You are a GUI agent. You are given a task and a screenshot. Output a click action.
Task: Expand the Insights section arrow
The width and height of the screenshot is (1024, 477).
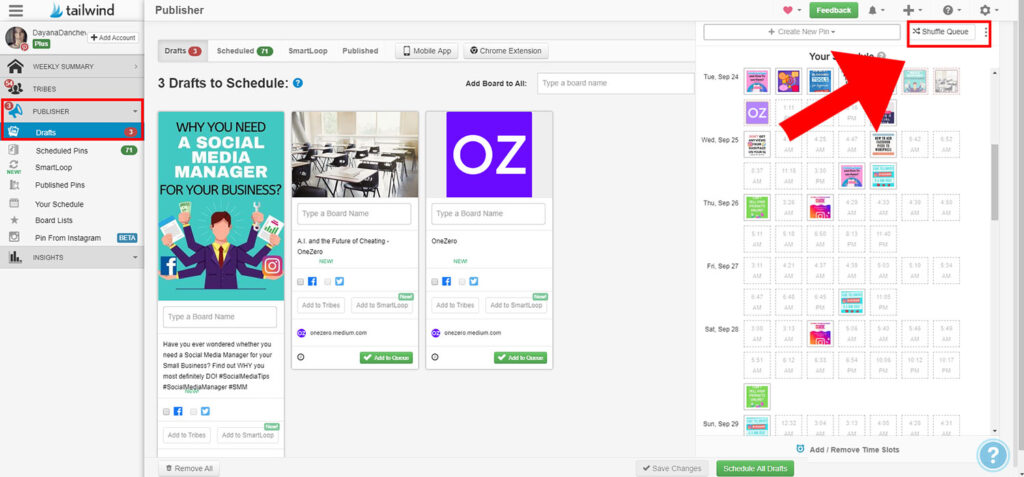pyautogui.click(x=135, y=257)
